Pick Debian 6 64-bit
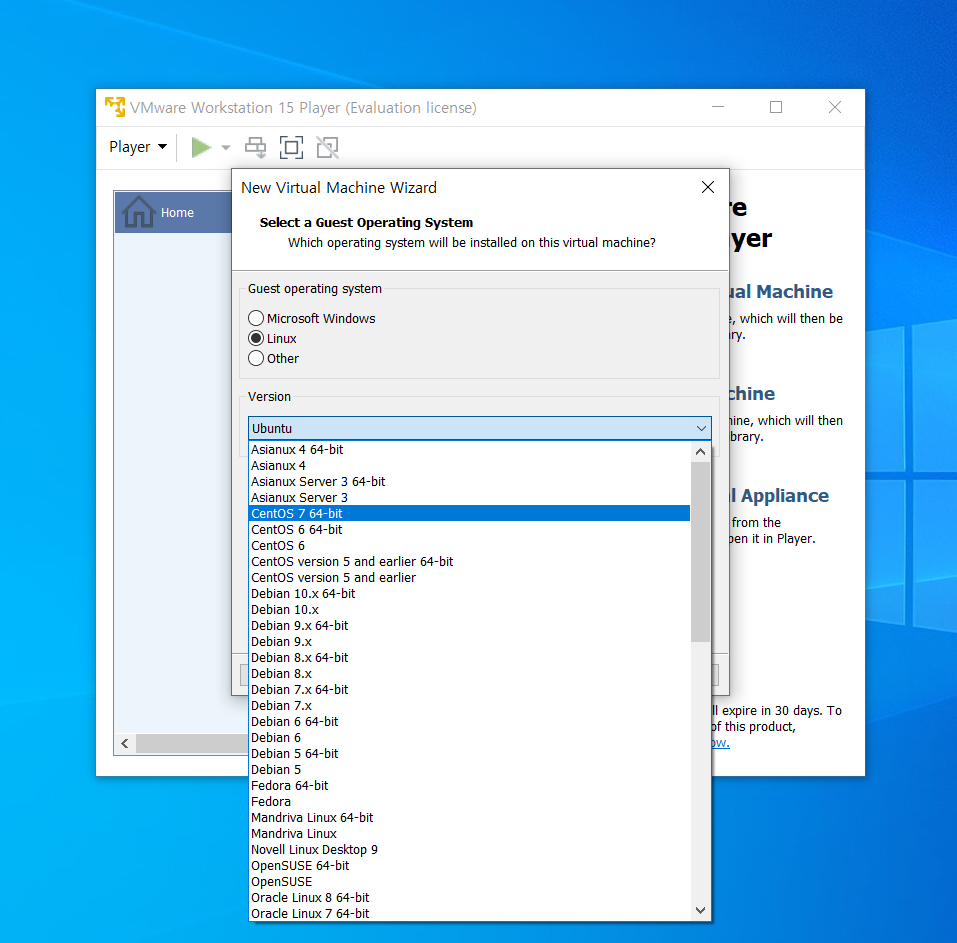 470,721
